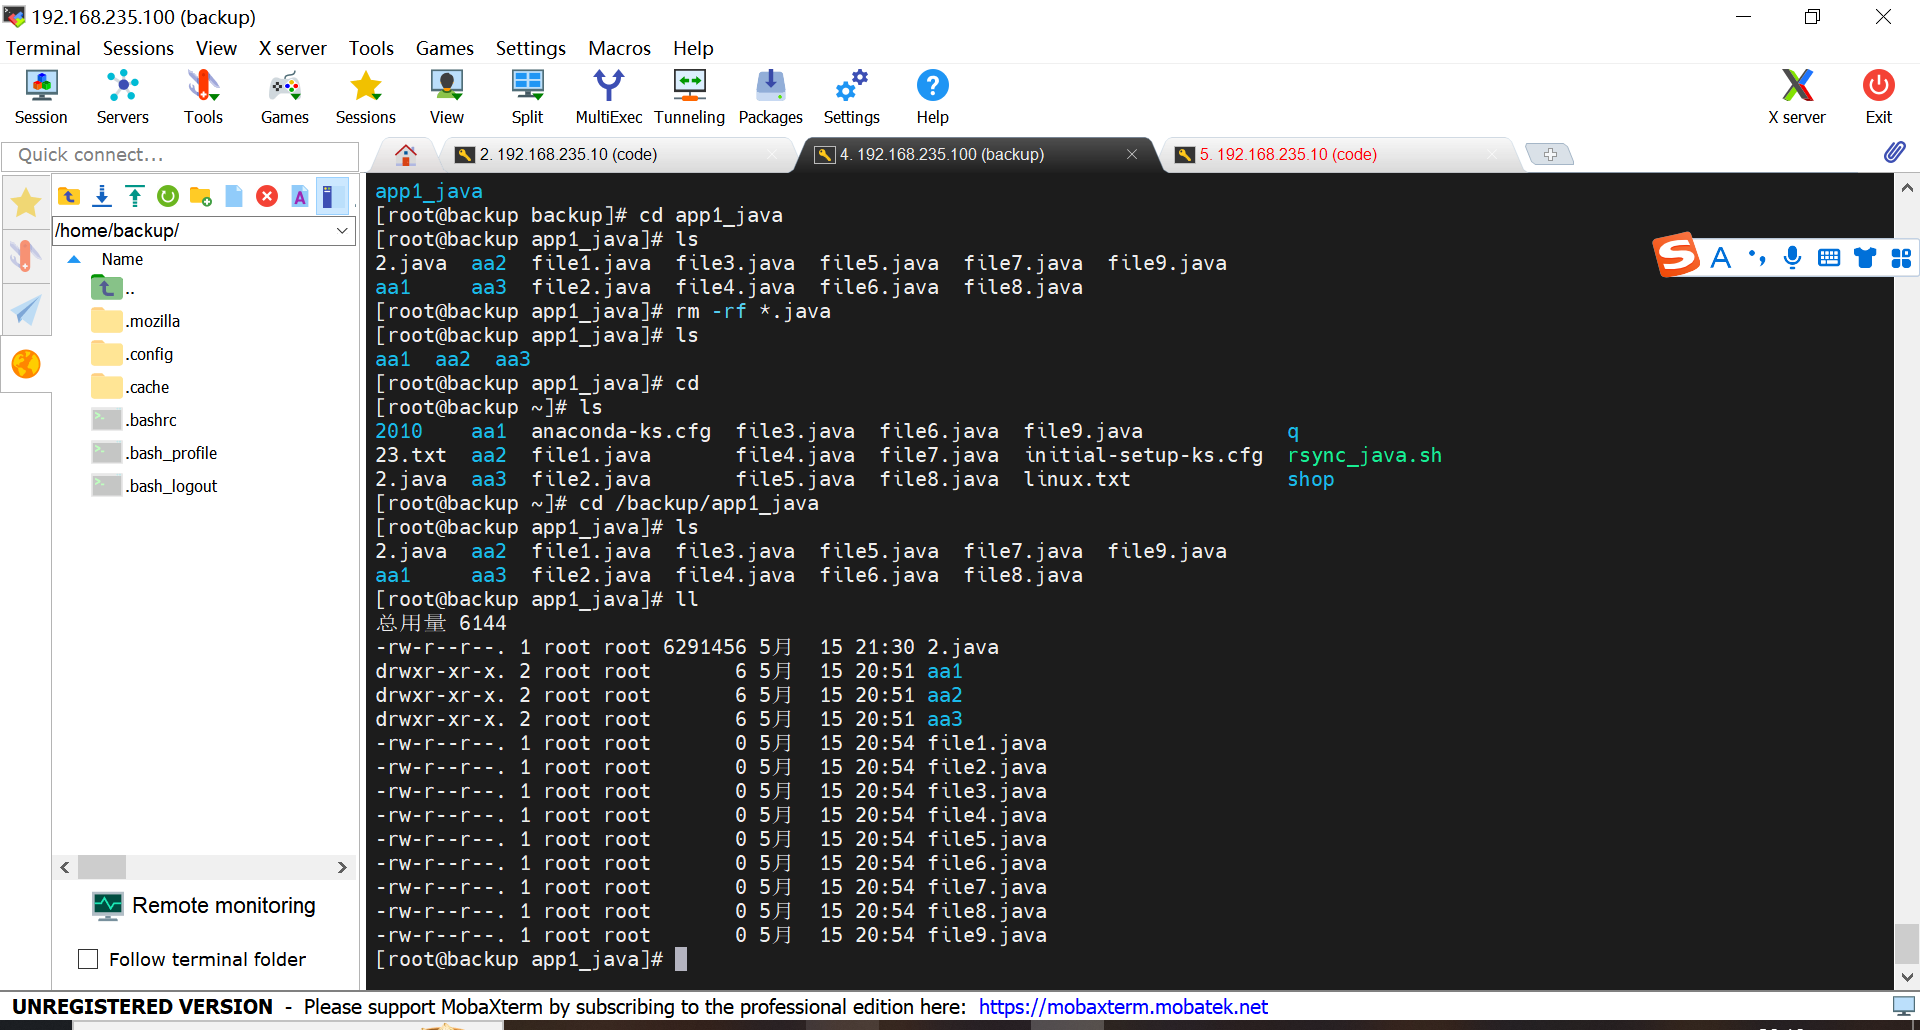Click the download arrow in SFTP toolbar
The width and height of the screenshot is (1920, 1030).
[x=102, y=196]
